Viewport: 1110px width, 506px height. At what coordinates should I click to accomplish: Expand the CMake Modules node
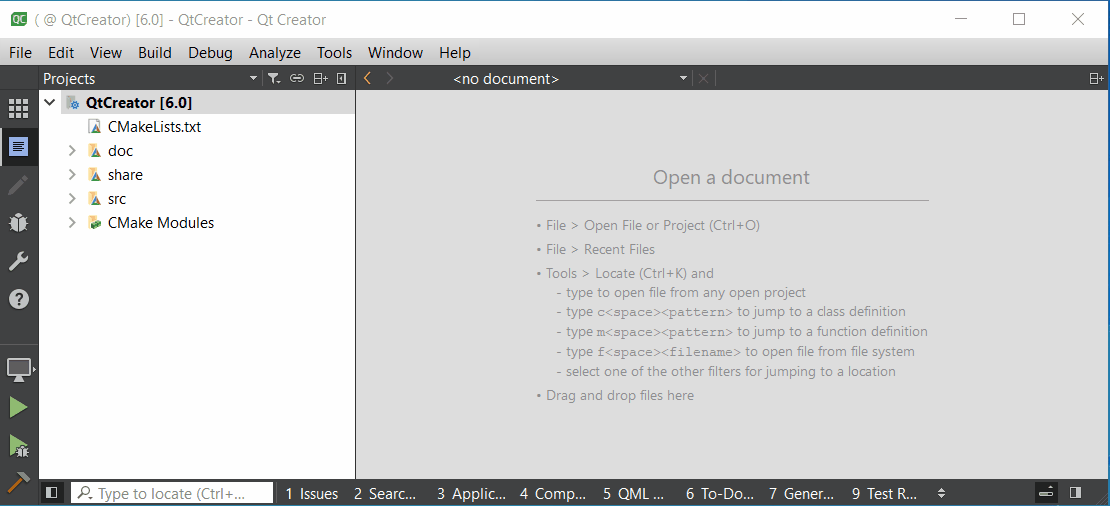click(x=72, y=223)
